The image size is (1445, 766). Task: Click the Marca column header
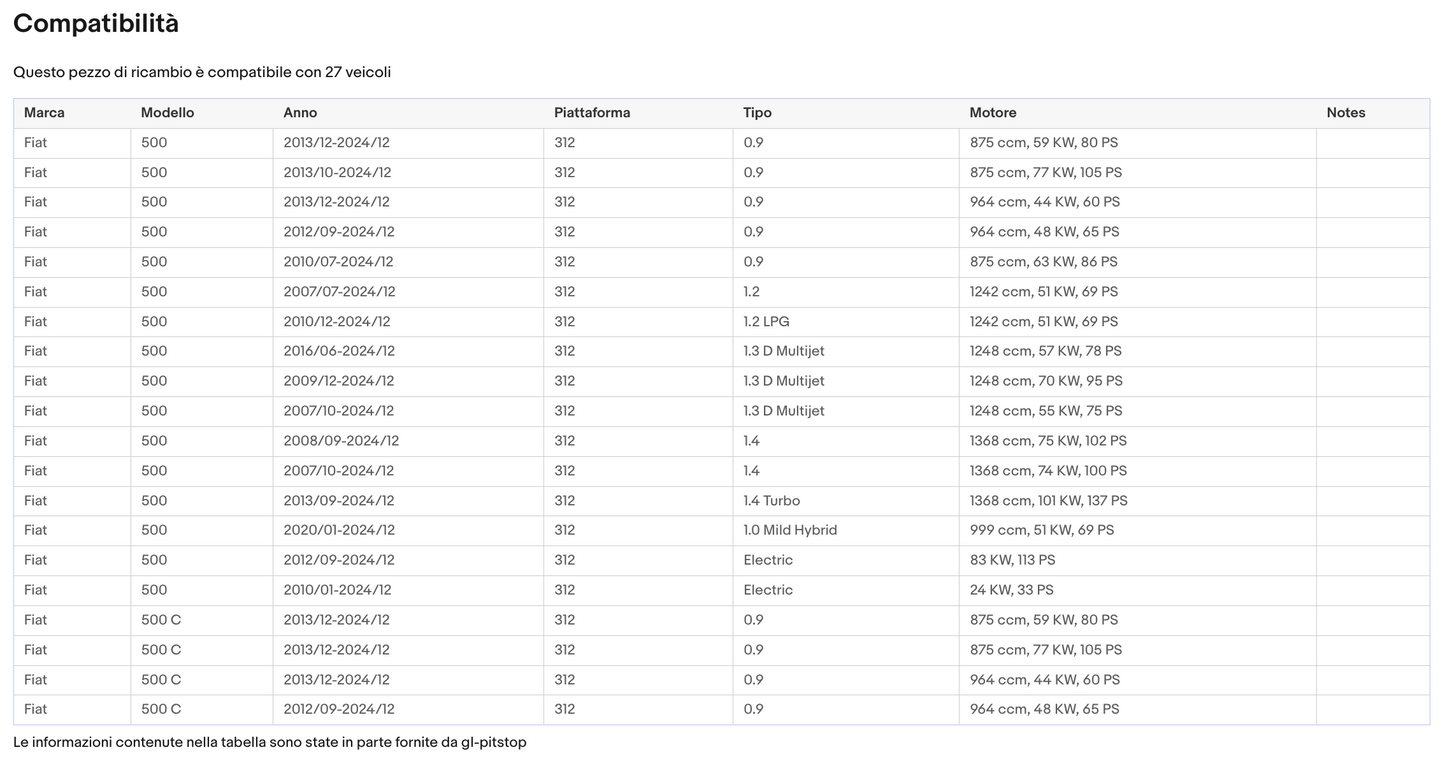pos(44,113)
